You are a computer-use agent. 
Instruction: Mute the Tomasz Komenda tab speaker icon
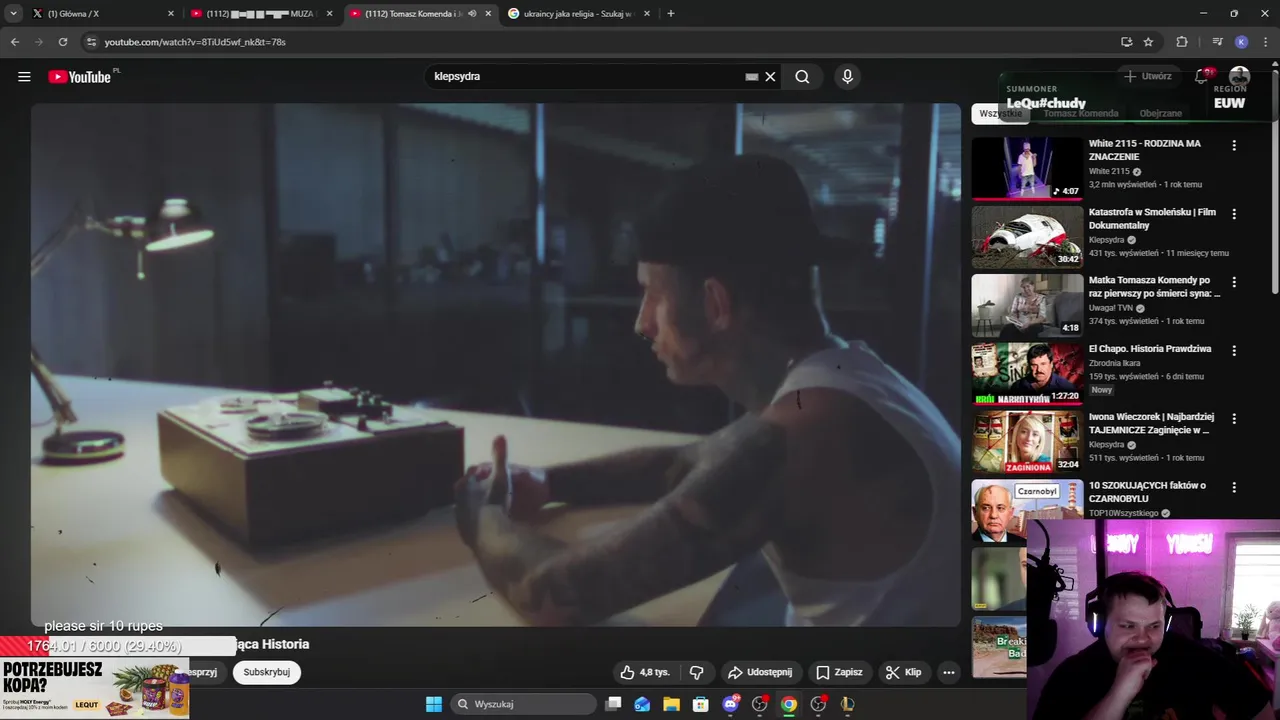pos(472,14)
